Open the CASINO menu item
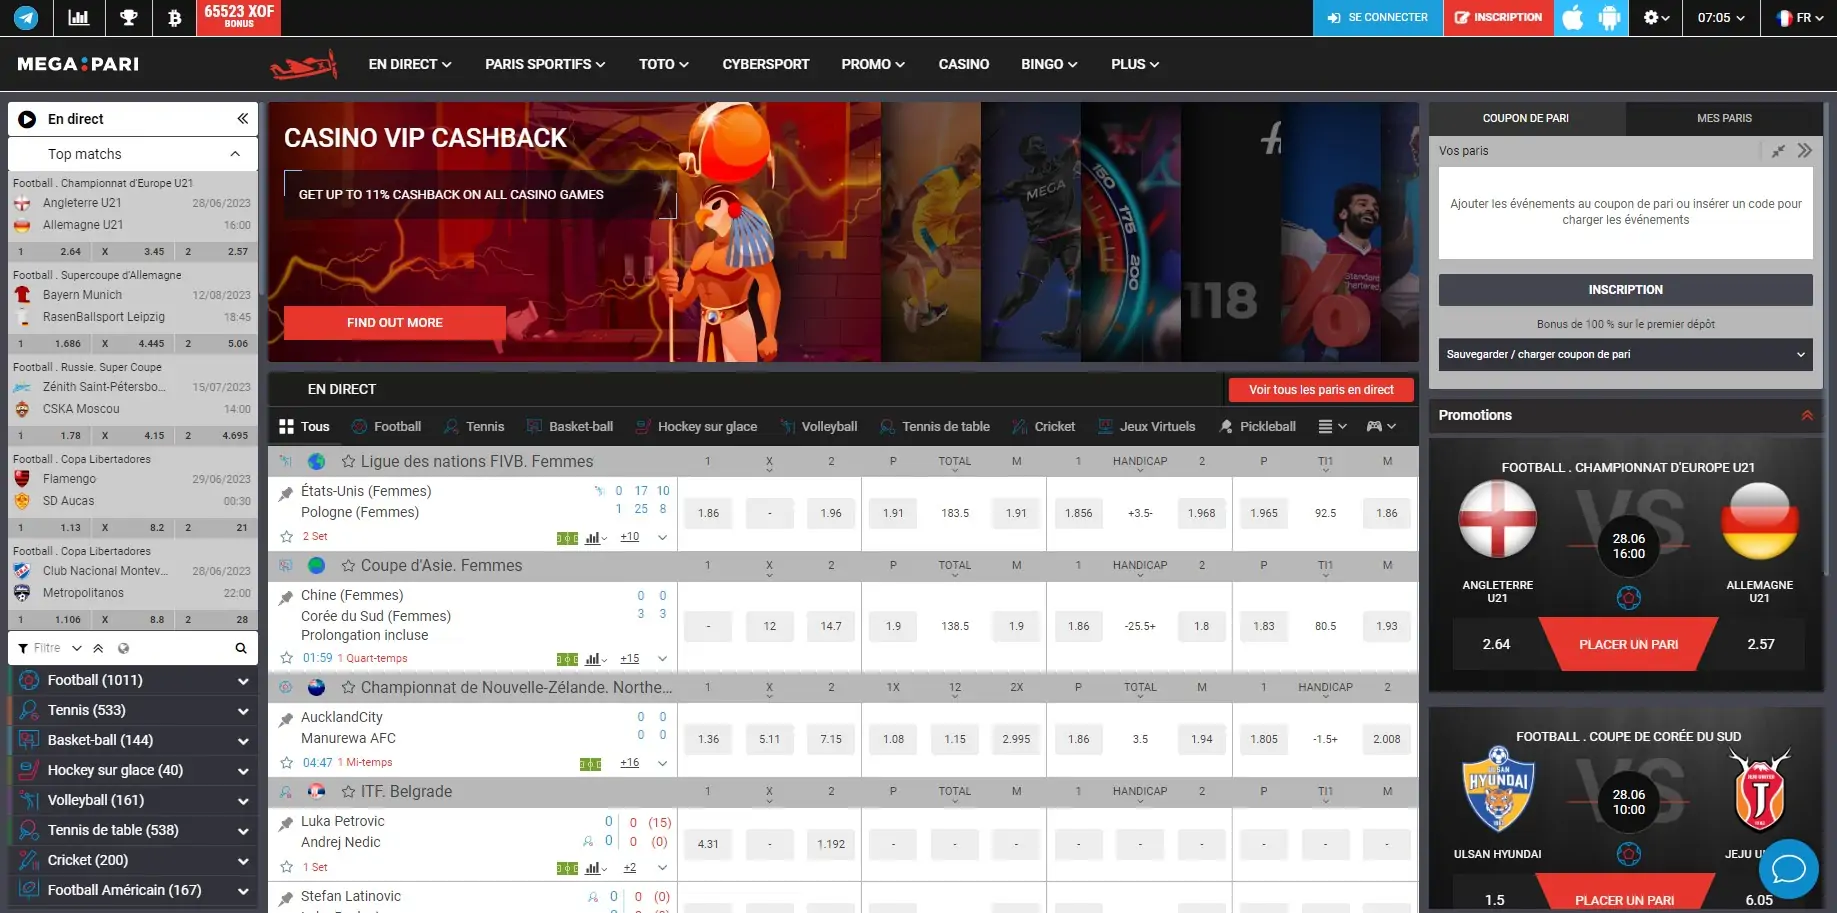1837x913 pixels. [963, 64]
